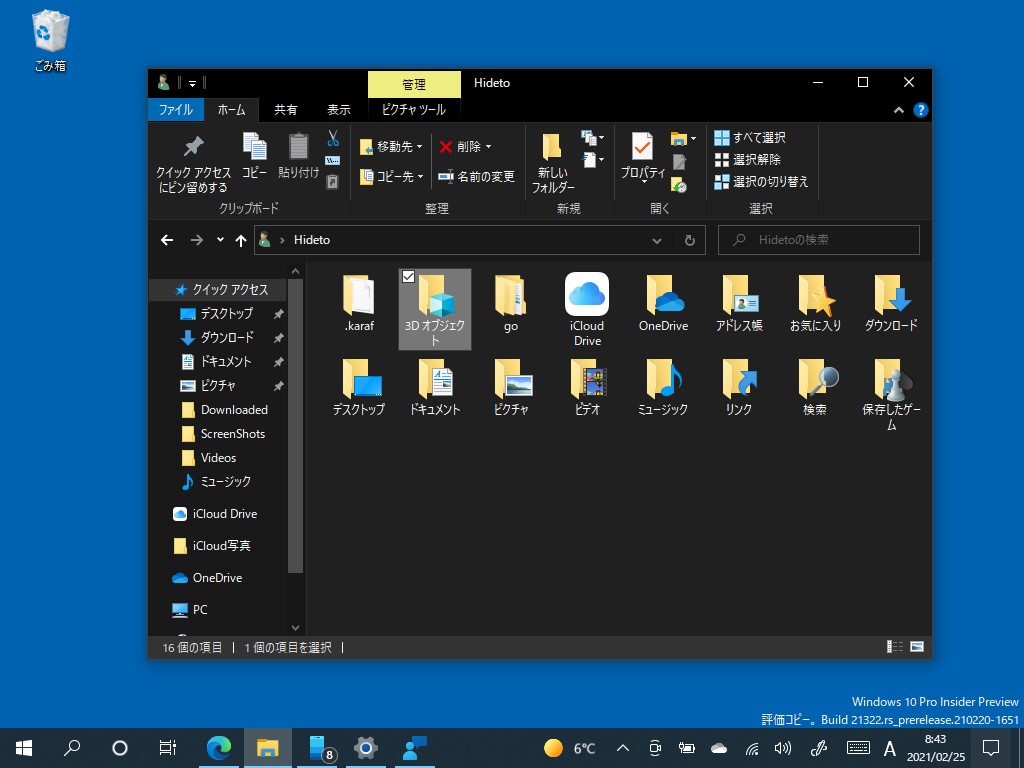Select the OneDrive folder in file pane
Viewport: 1024px width, 768px height.
click(x=664, y=304)
